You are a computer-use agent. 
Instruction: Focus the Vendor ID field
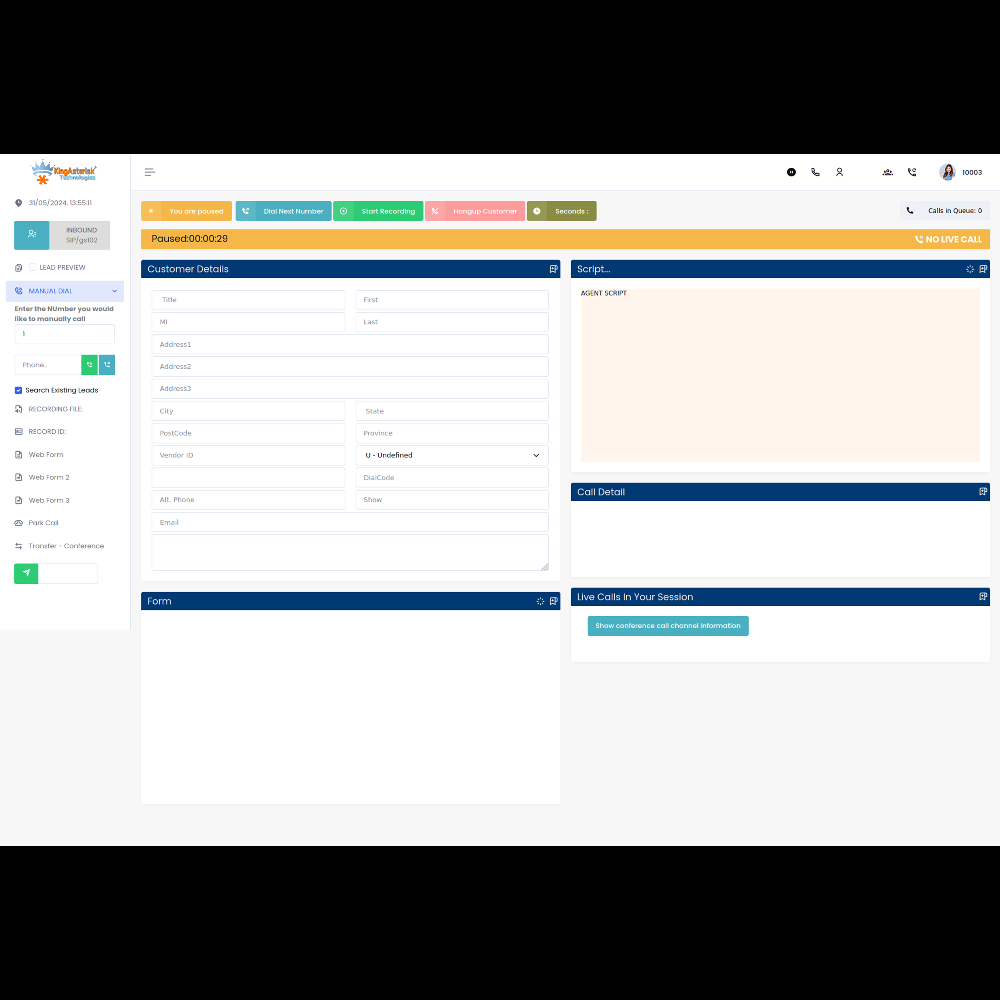click(248, 455)
